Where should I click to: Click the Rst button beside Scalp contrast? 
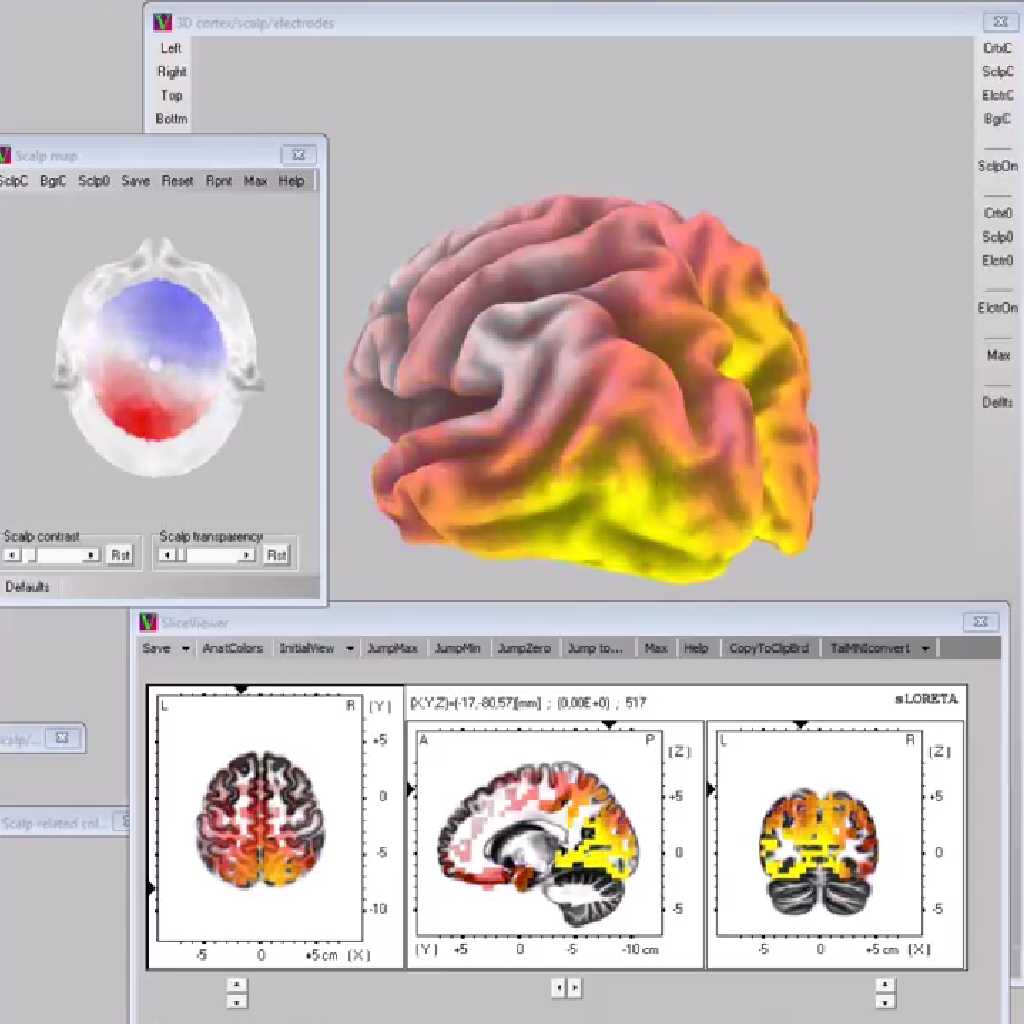[120, 555]
